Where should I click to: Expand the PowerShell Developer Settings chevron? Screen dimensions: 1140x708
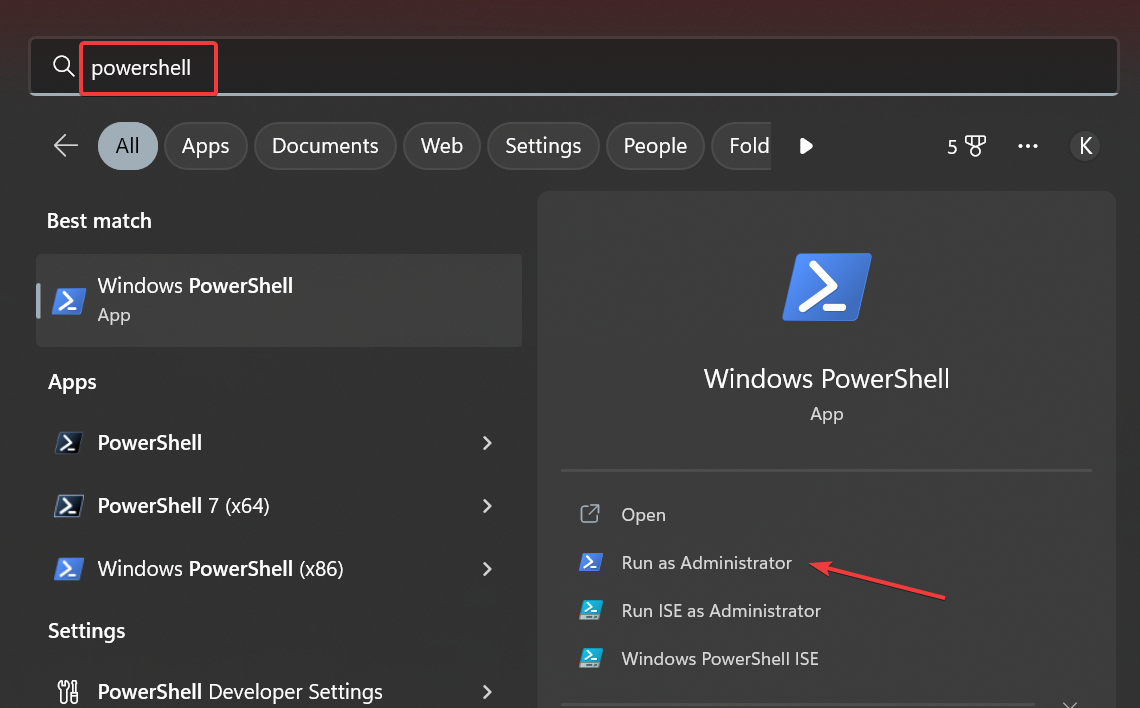(x=487, y=692)
